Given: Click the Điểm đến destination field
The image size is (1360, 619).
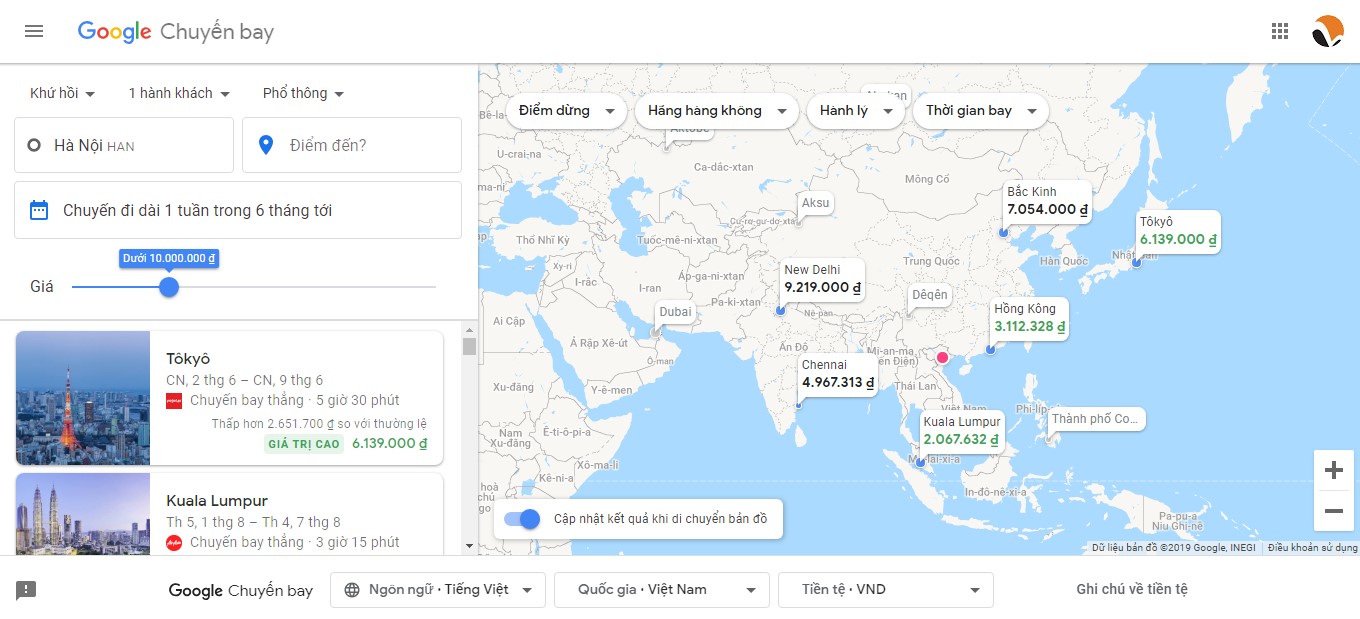Looking at the screenshot, I should point(352,145).
